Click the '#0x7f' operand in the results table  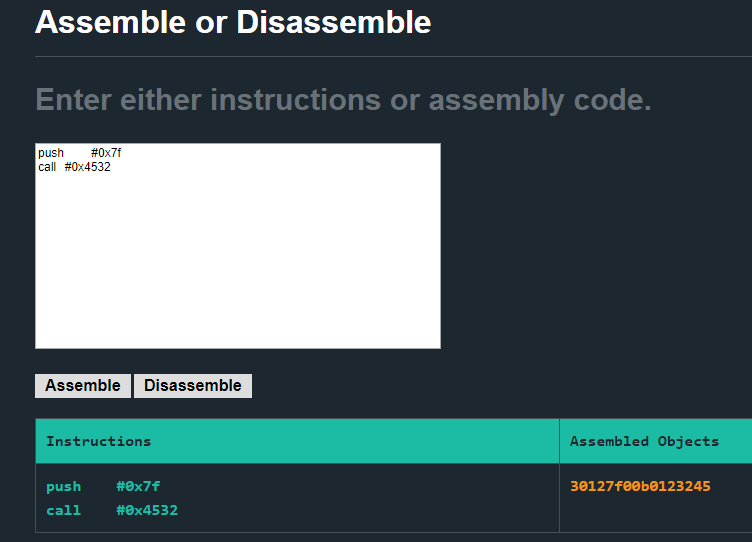click(x=138, y=486)
